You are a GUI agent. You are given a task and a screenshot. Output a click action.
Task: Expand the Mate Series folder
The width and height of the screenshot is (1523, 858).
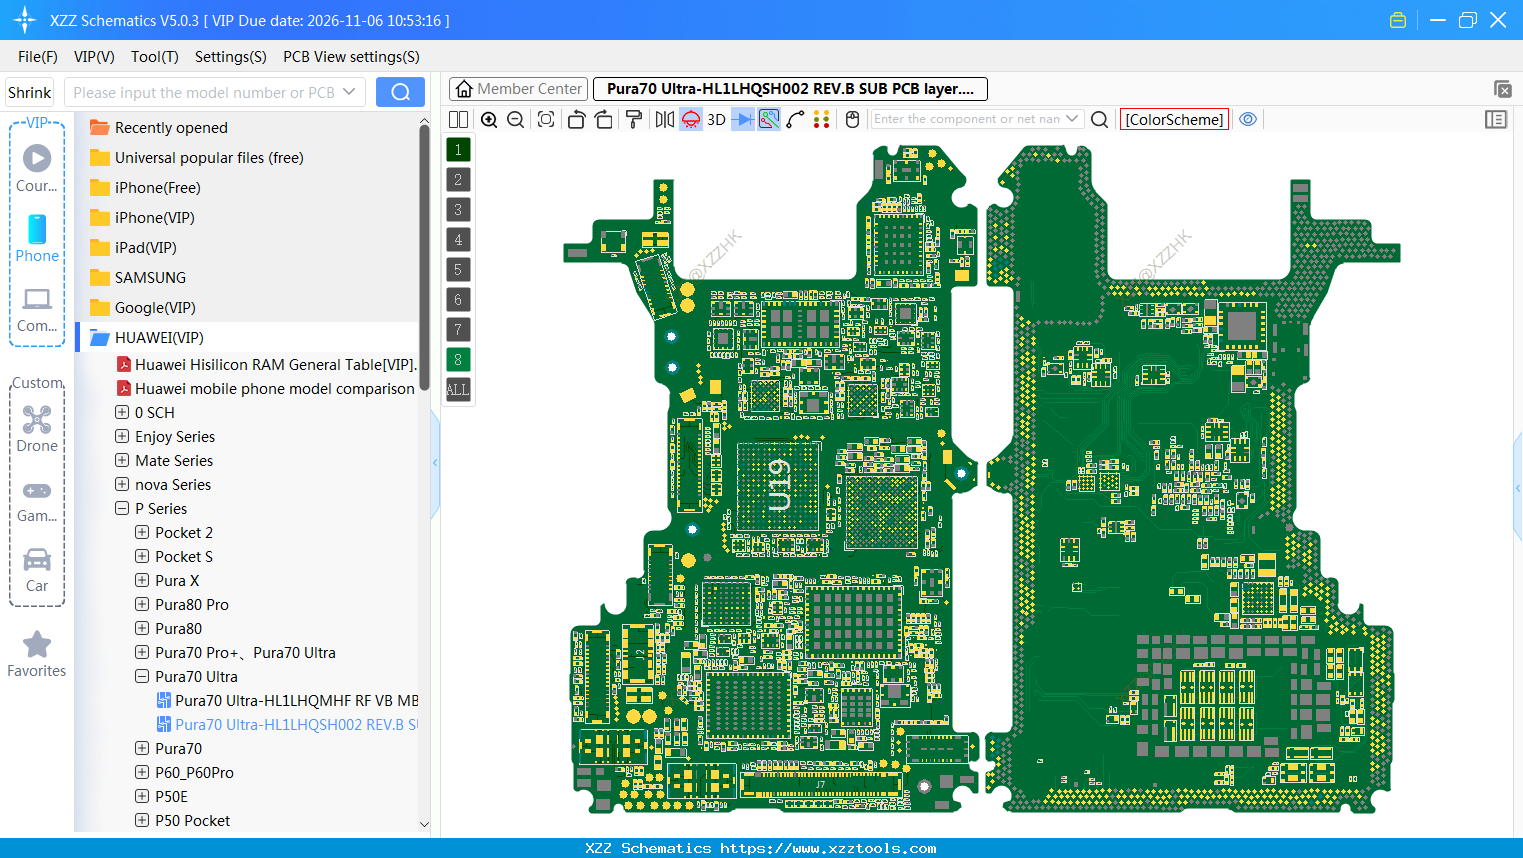[x=123, y=460]
